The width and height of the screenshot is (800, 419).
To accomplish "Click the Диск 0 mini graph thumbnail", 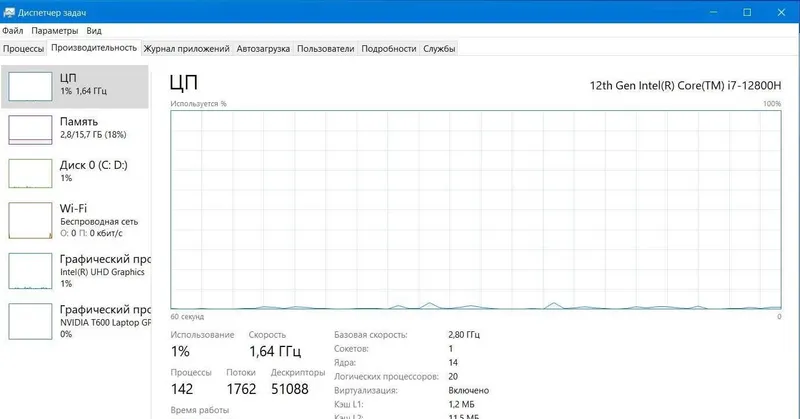I will (x=30, y=173).
